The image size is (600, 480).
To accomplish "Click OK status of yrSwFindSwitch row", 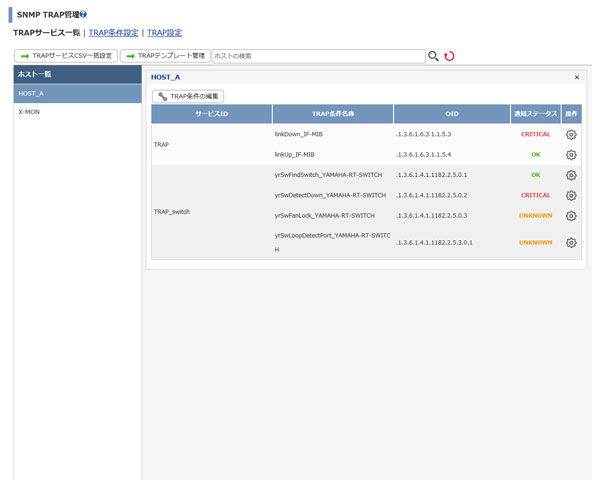I will click(536, 175).
